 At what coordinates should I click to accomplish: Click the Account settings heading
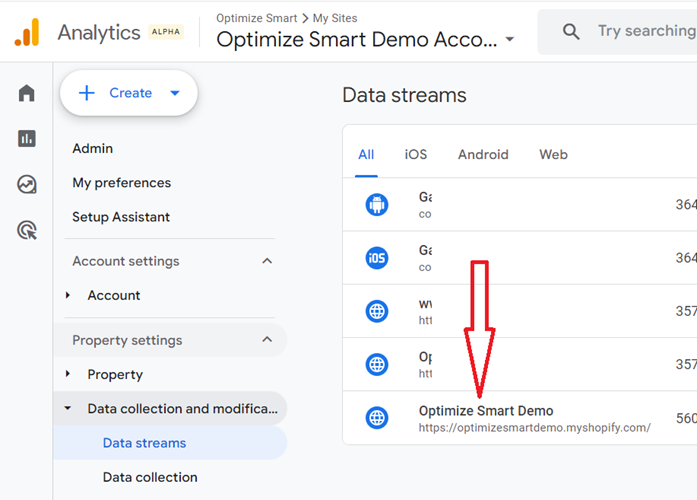tap(126, 261)
